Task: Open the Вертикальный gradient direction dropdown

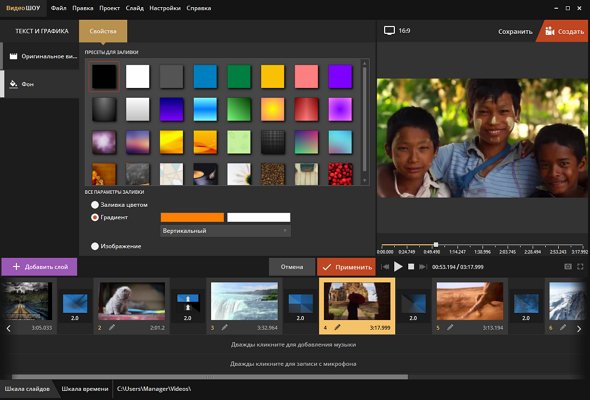Action: (225, 231)
